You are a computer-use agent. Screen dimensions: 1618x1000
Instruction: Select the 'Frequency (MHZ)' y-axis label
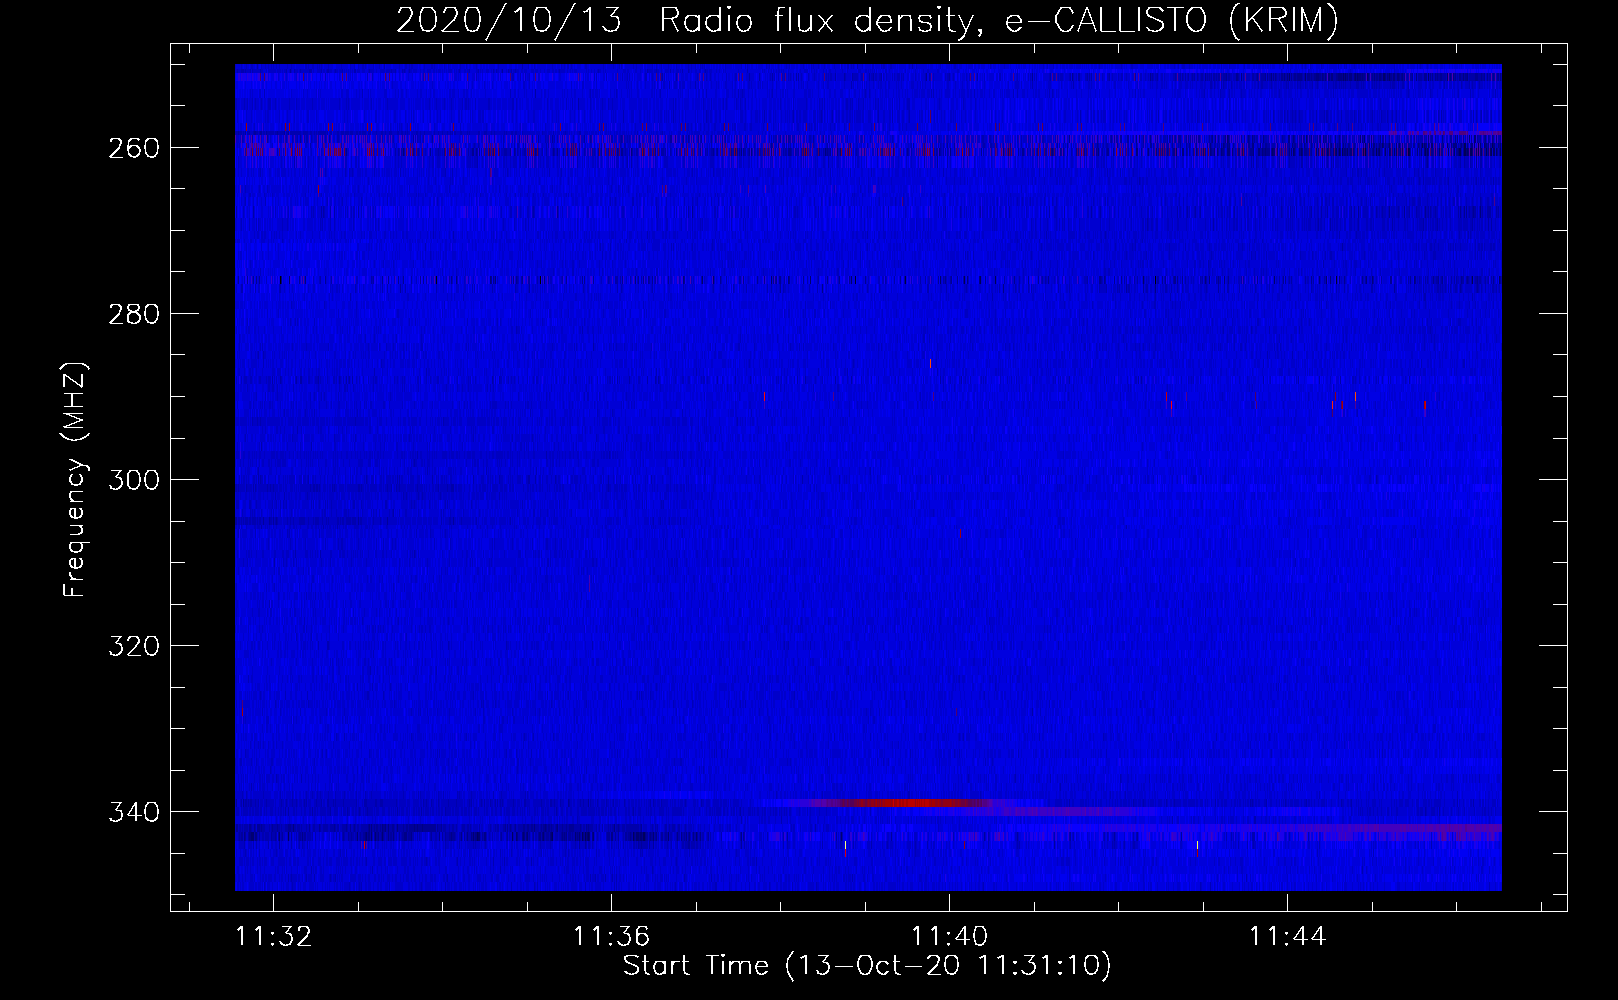[75, 479]
